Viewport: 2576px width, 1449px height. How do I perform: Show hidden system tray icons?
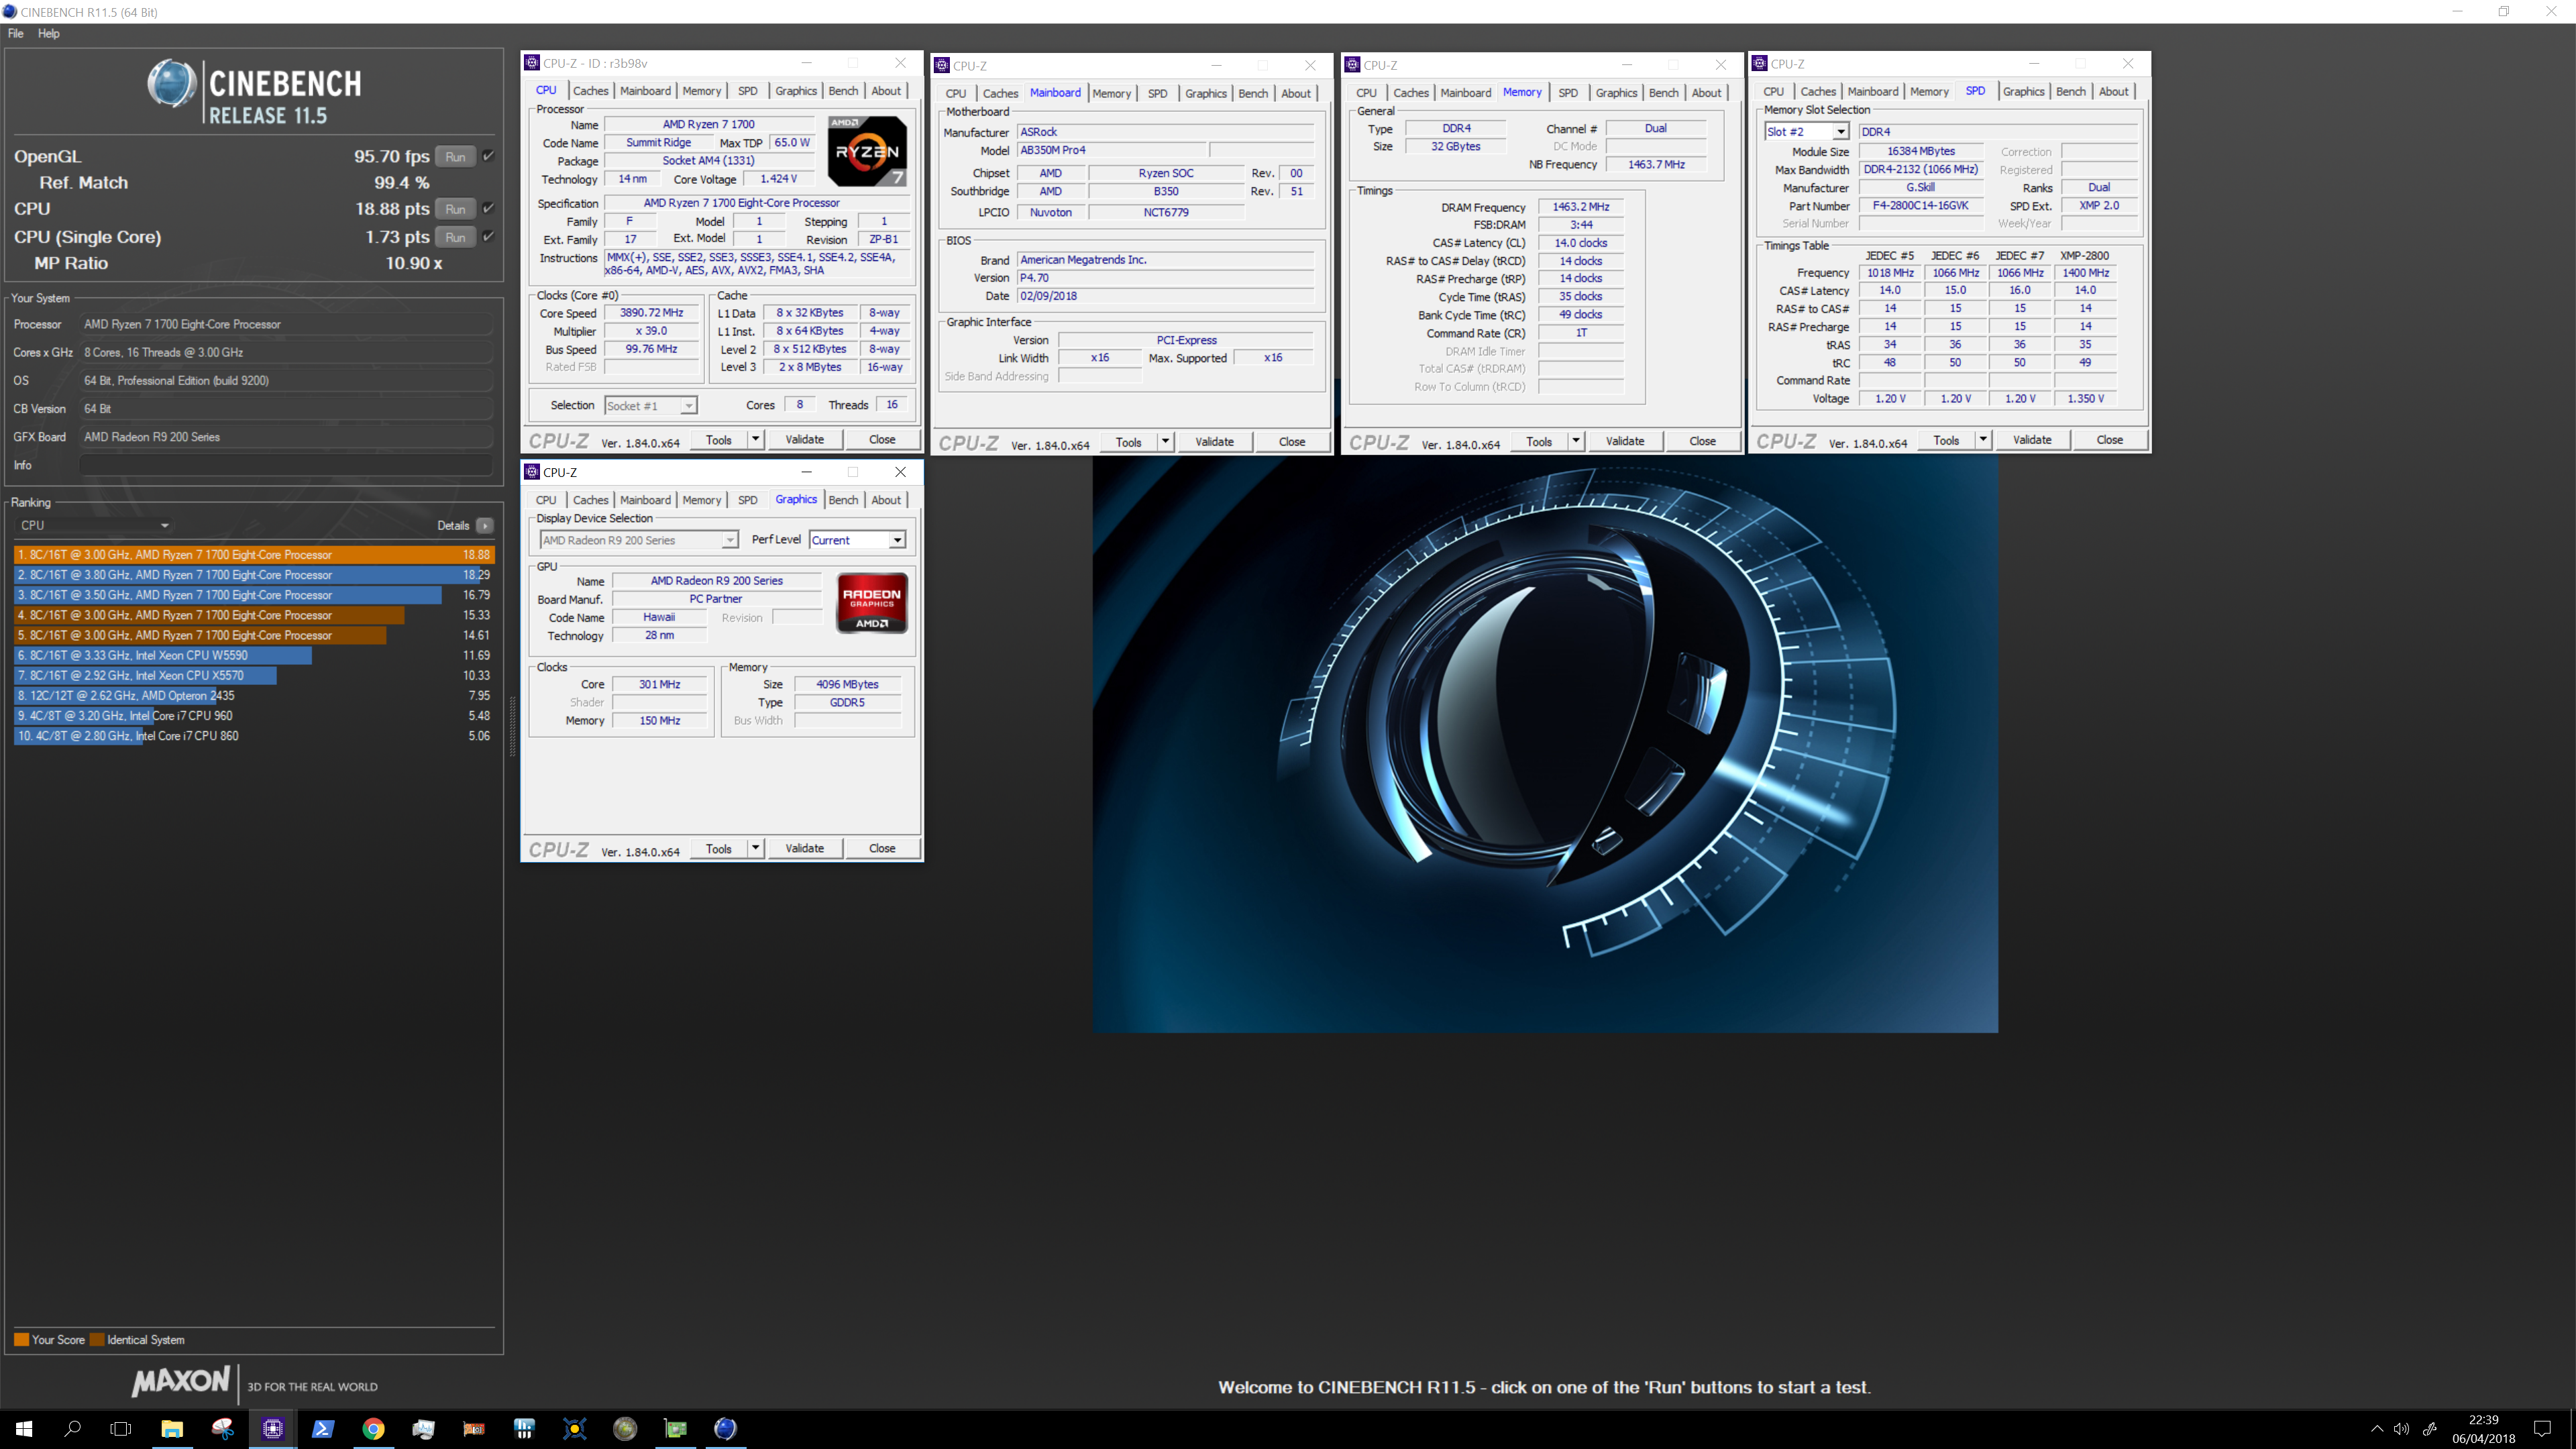click(x=2376, y=1428)
